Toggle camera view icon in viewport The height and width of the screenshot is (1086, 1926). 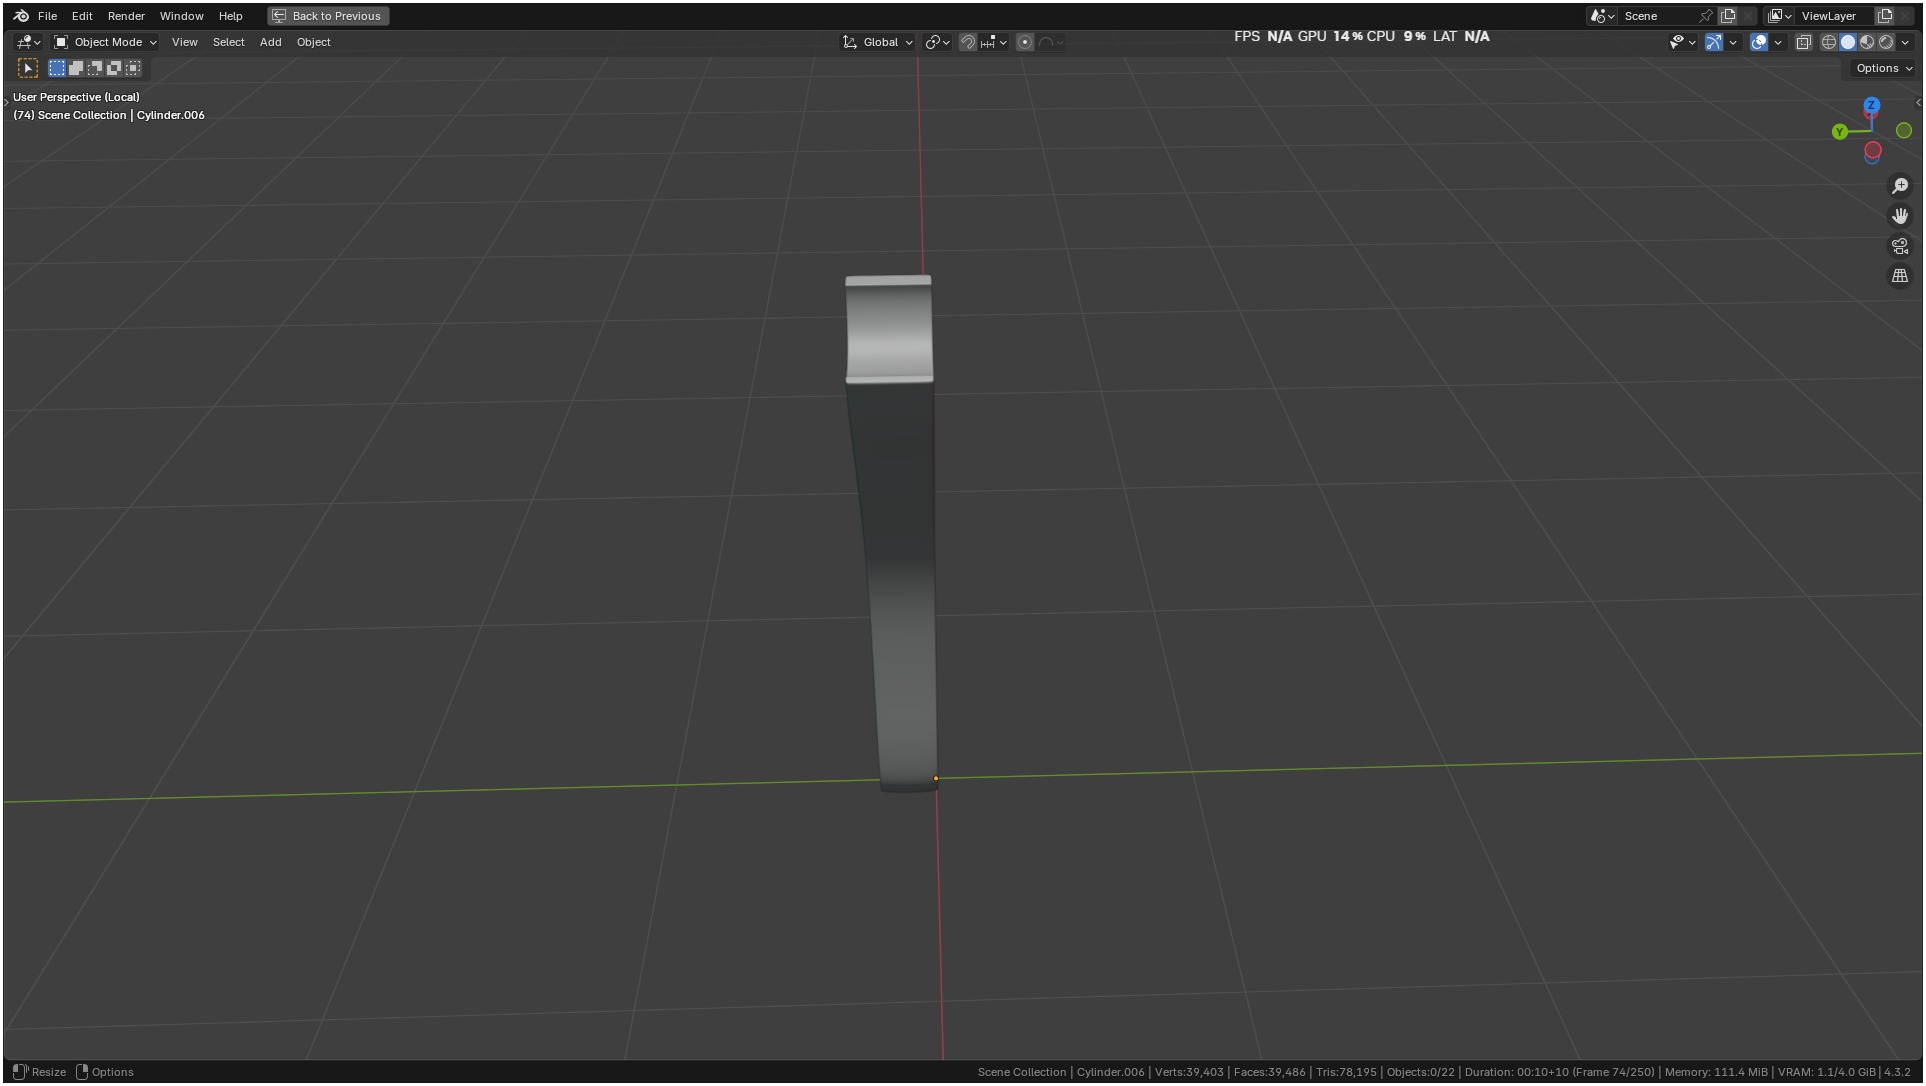1899,246
